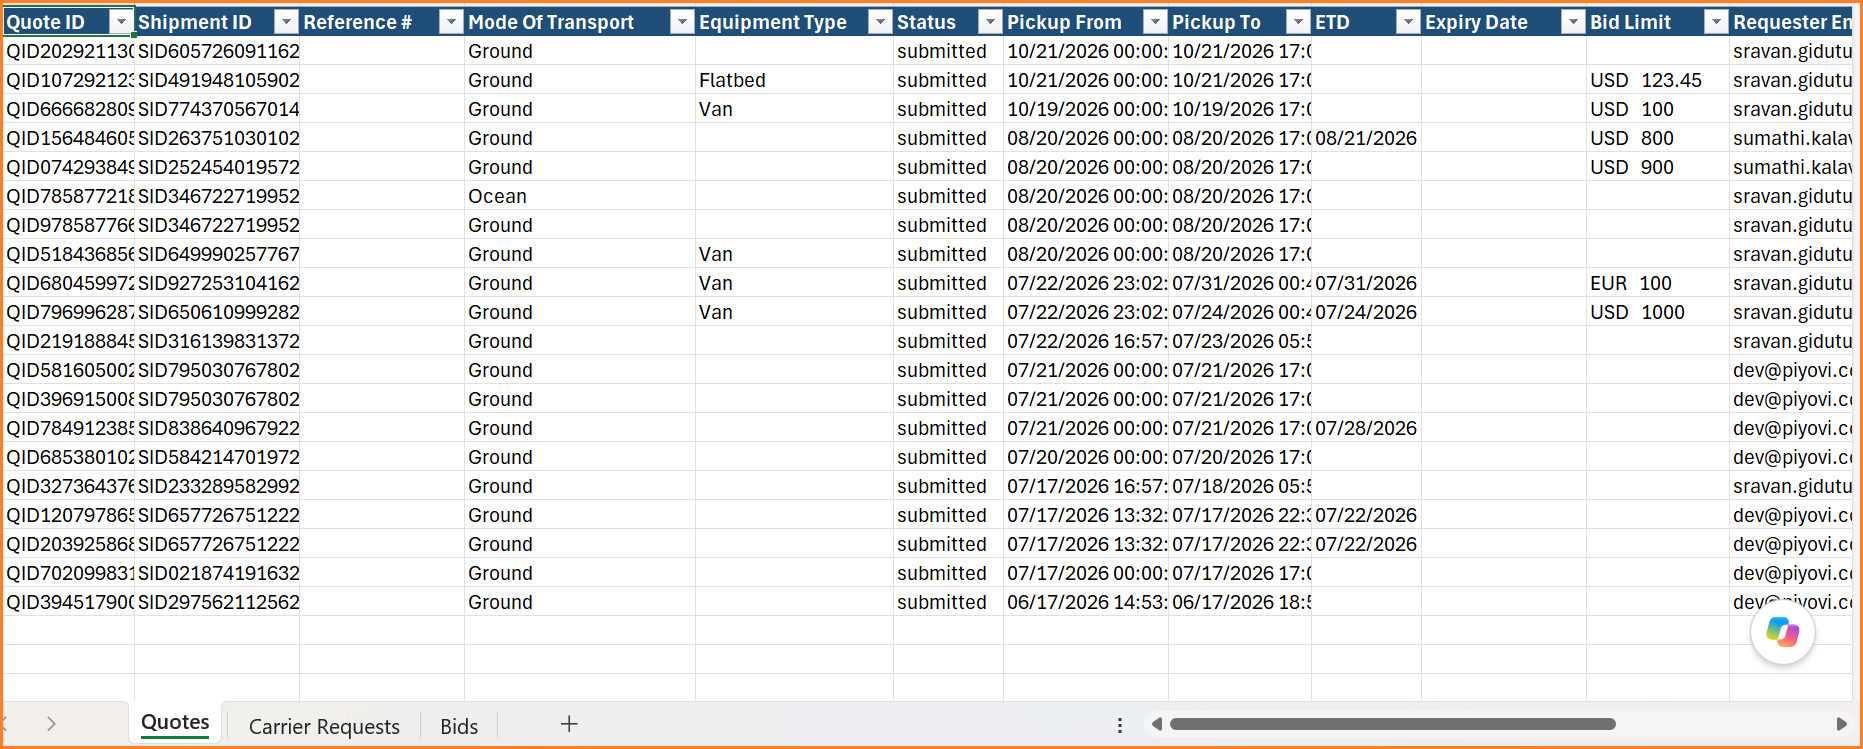This screenshot has height=749, width=1863.
Task: Open the Status column filter dropdown
Action: click(990, 22)
